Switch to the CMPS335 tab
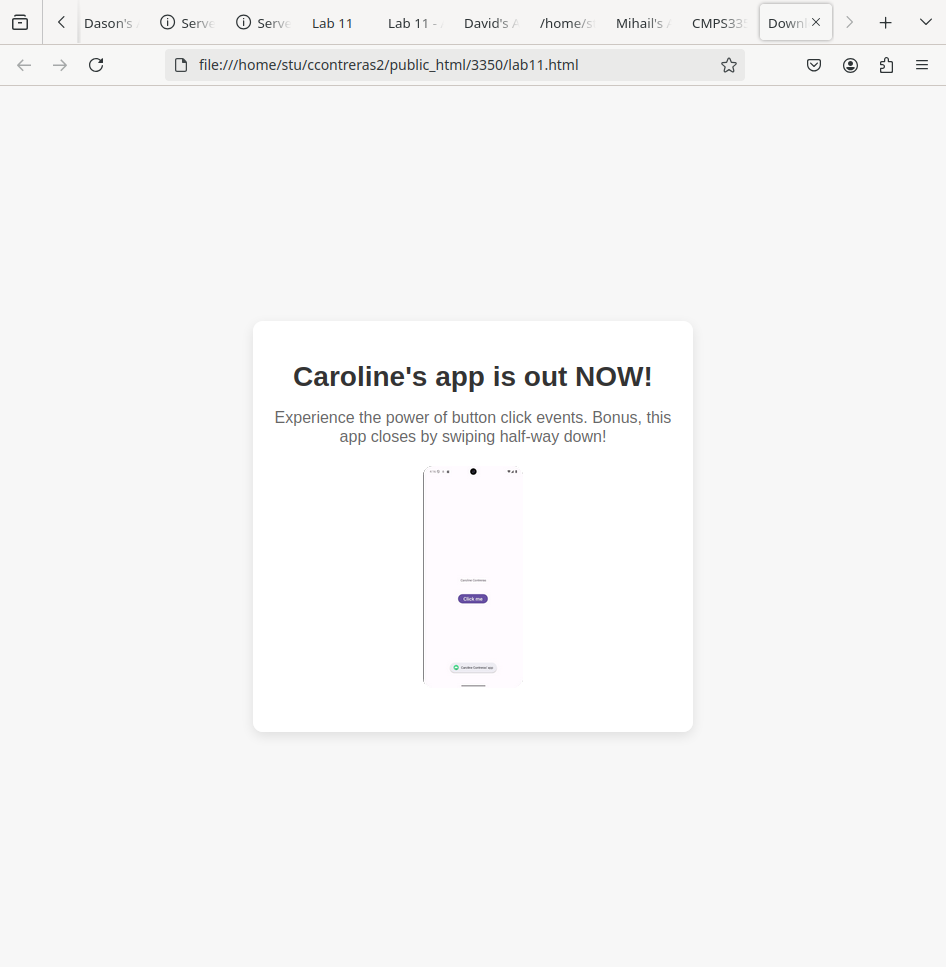 pyautogui.click(x=718, y=22)
